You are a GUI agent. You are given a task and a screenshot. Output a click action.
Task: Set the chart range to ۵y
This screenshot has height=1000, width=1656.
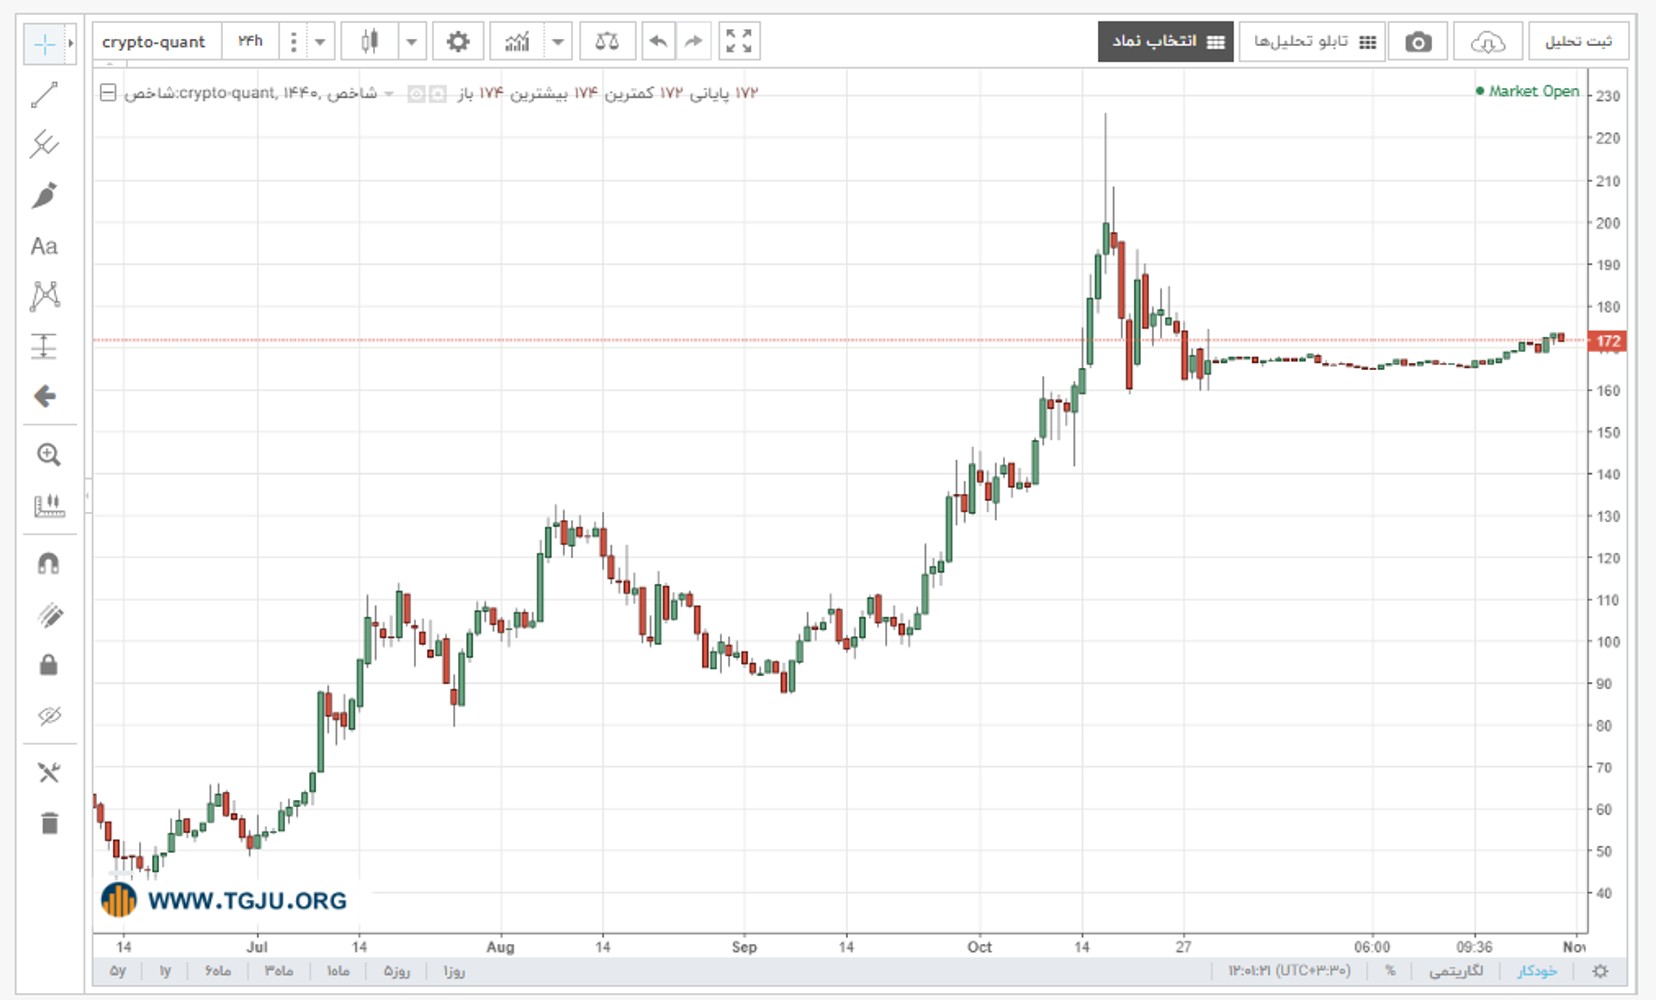[x=118, y=971]
